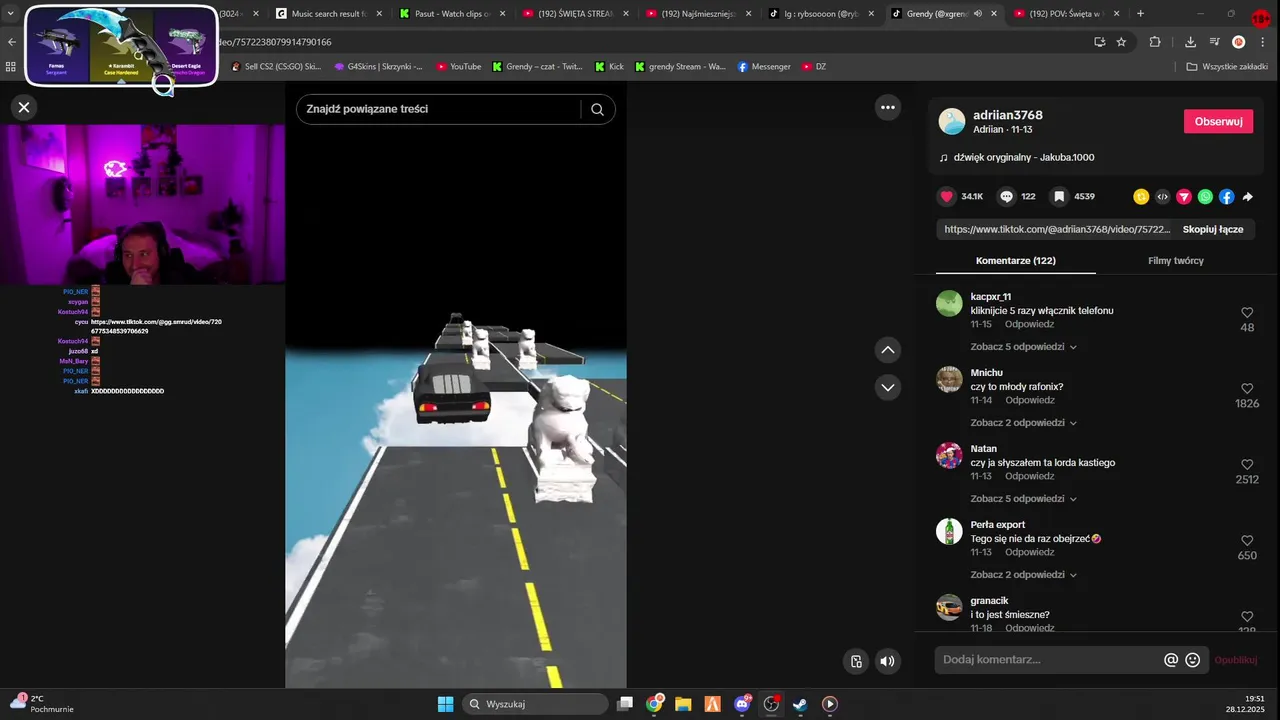Open Steam from the taskbar
The height and width of the screenshot is (720, 1280).
pyautogui.click(x=800, y=704)
